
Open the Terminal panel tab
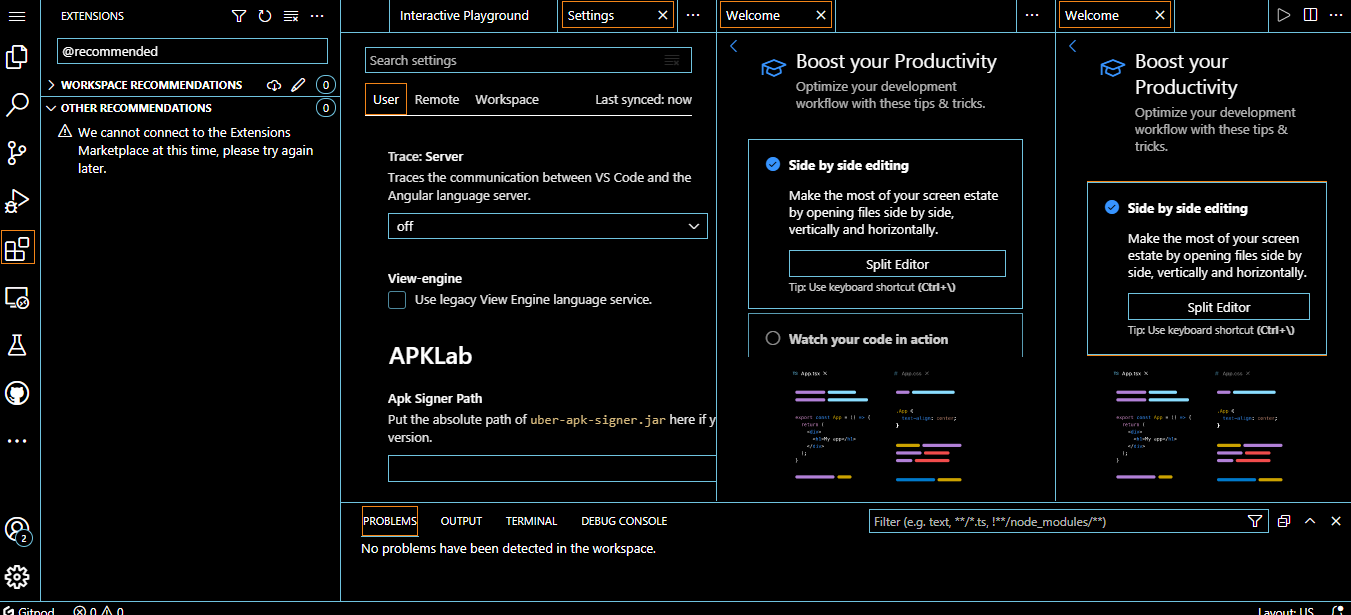click(531, 521)
